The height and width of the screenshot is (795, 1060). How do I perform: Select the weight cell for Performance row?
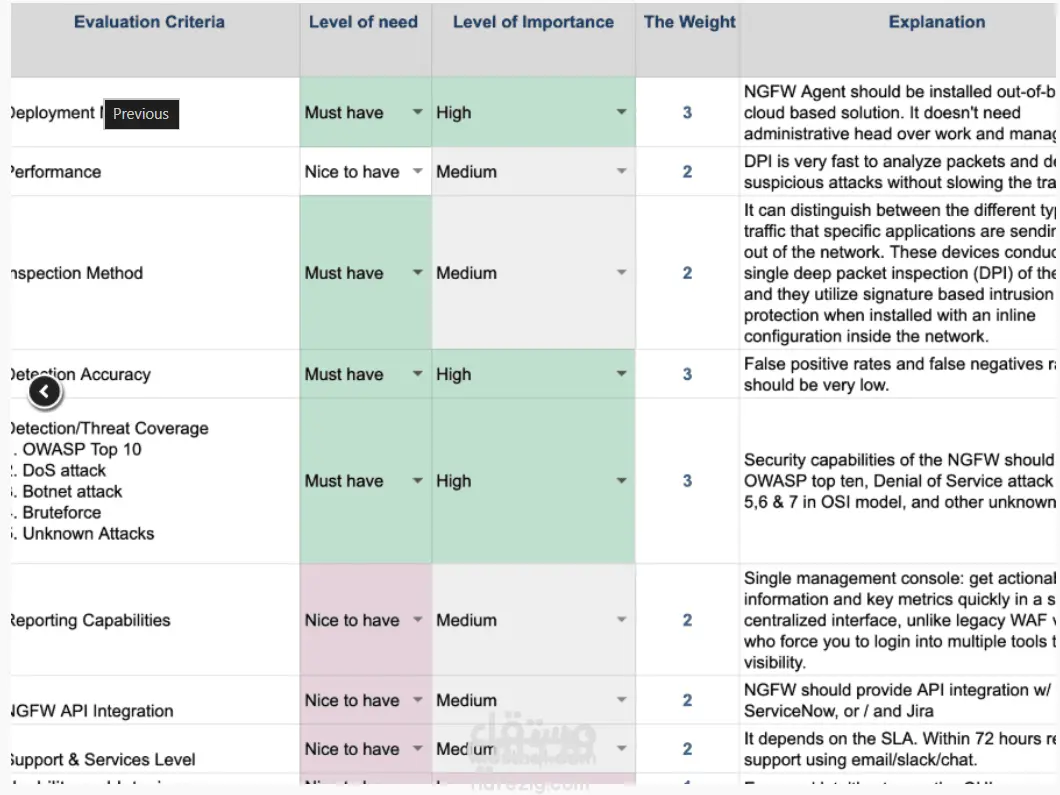click(x=687, y=172)
